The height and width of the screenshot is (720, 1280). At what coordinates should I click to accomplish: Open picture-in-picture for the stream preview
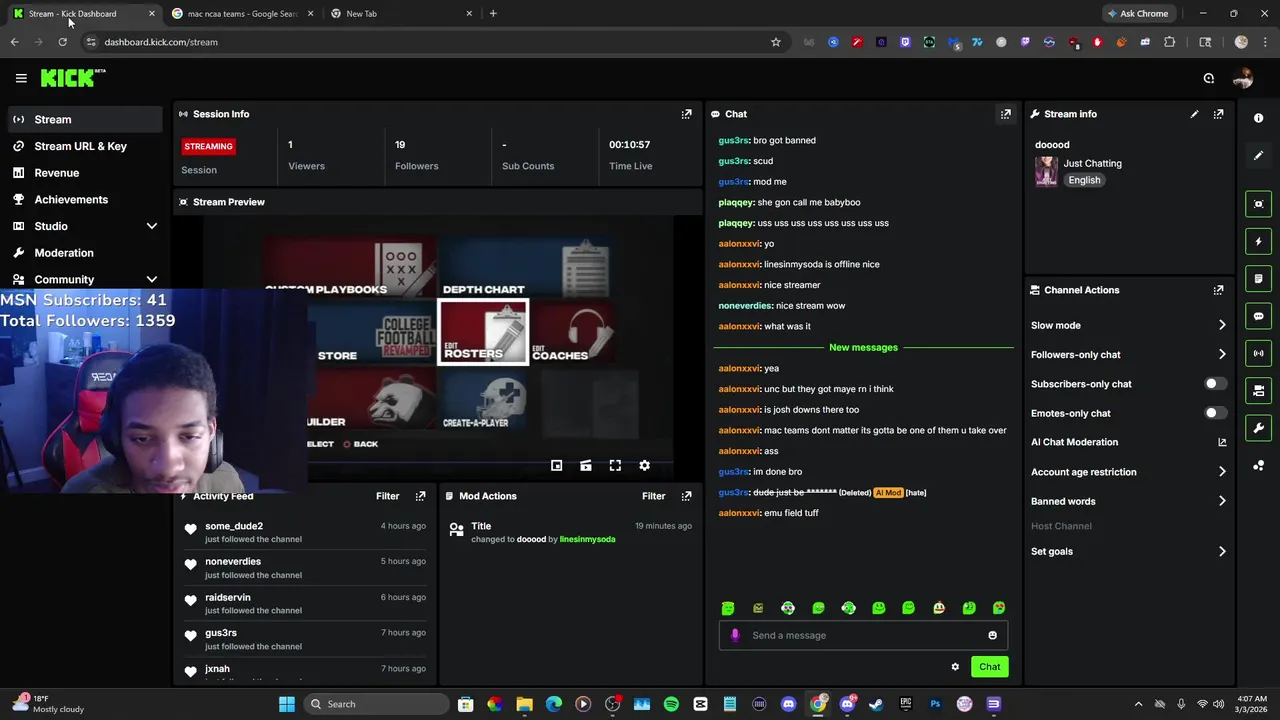[557, 465]
